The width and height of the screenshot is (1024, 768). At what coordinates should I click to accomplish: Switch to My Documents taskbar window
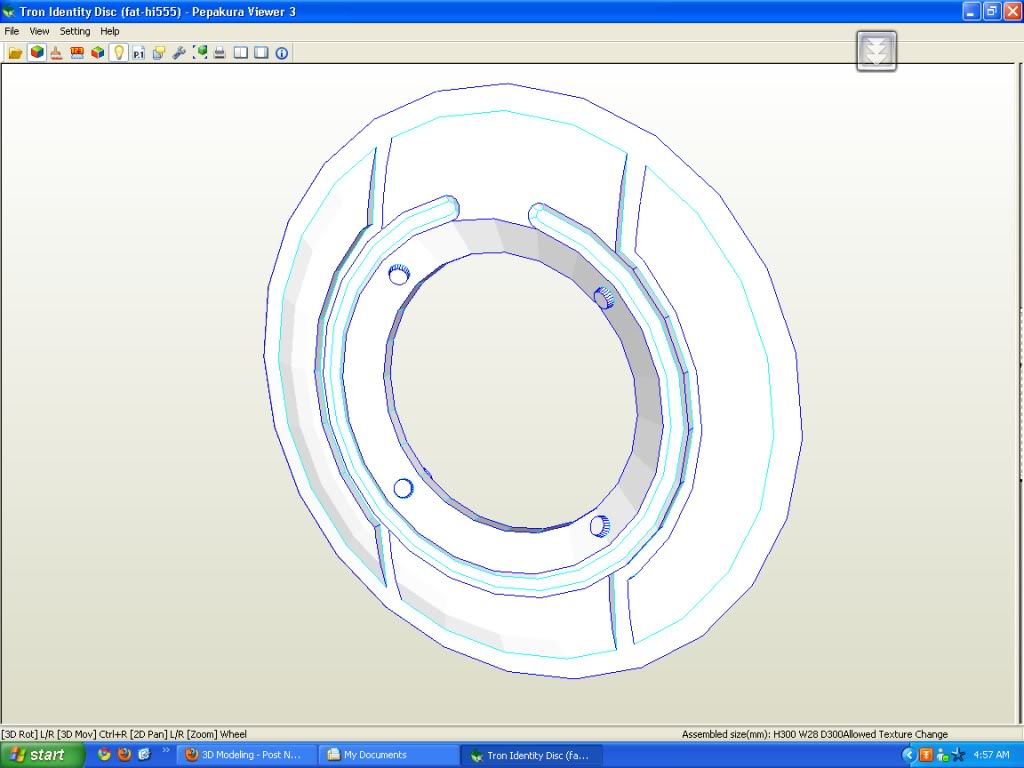389,755
